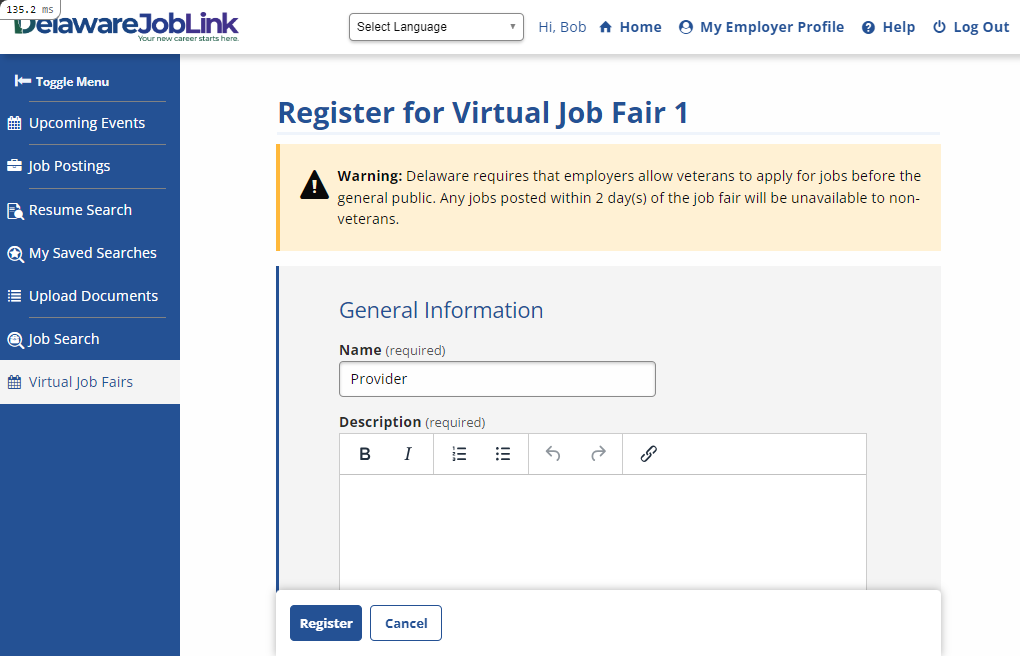
Task: Open My Employer Profile link
Action: pos(761,27)
